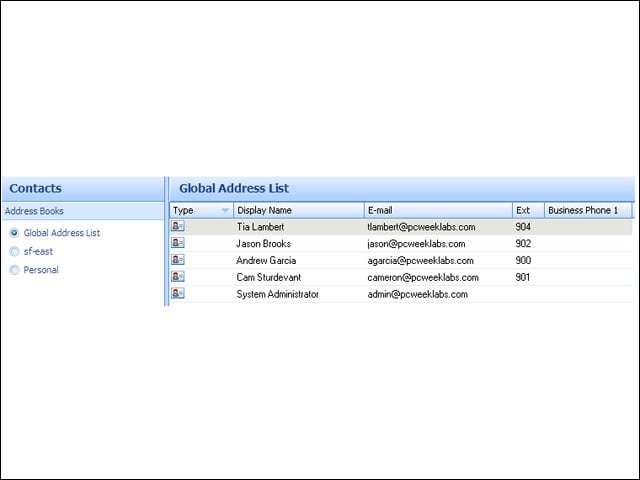Click jason@pcweeklabs.com email cell

click(416, 244)
